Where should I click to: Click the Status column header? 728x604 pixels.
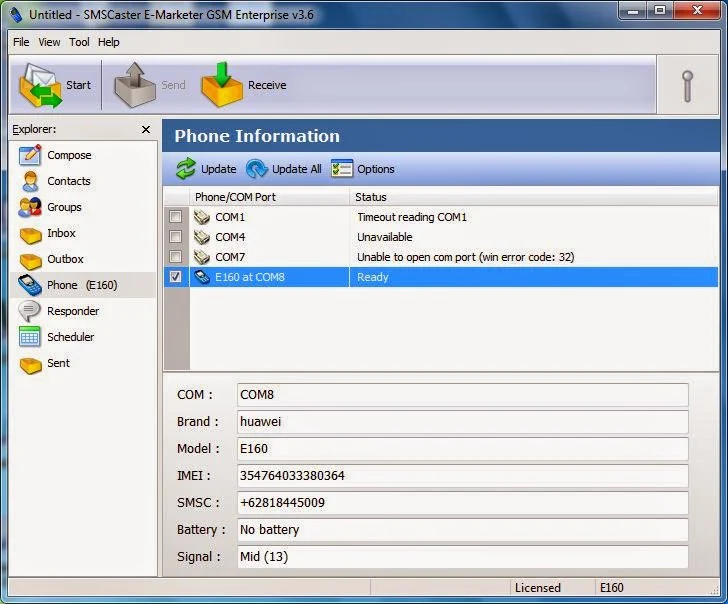pyautogui.click(x=533, y=197)
